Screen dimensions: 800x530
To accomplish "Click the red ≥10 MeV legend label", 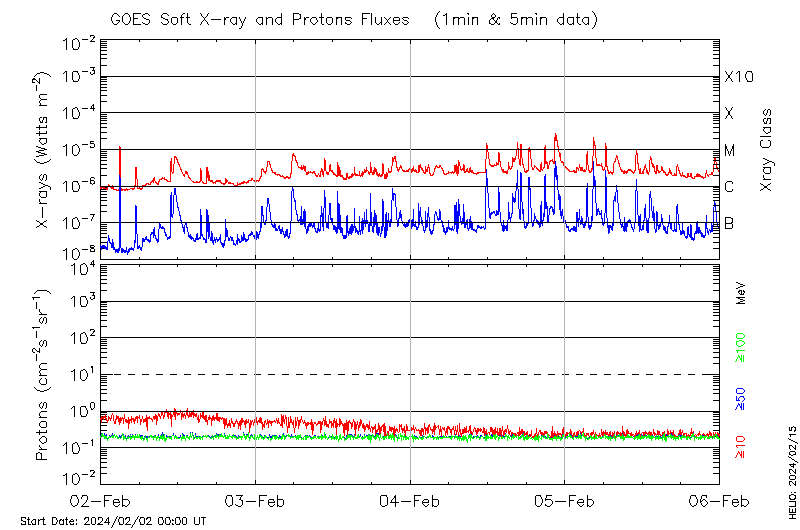I will click(742, 447).
